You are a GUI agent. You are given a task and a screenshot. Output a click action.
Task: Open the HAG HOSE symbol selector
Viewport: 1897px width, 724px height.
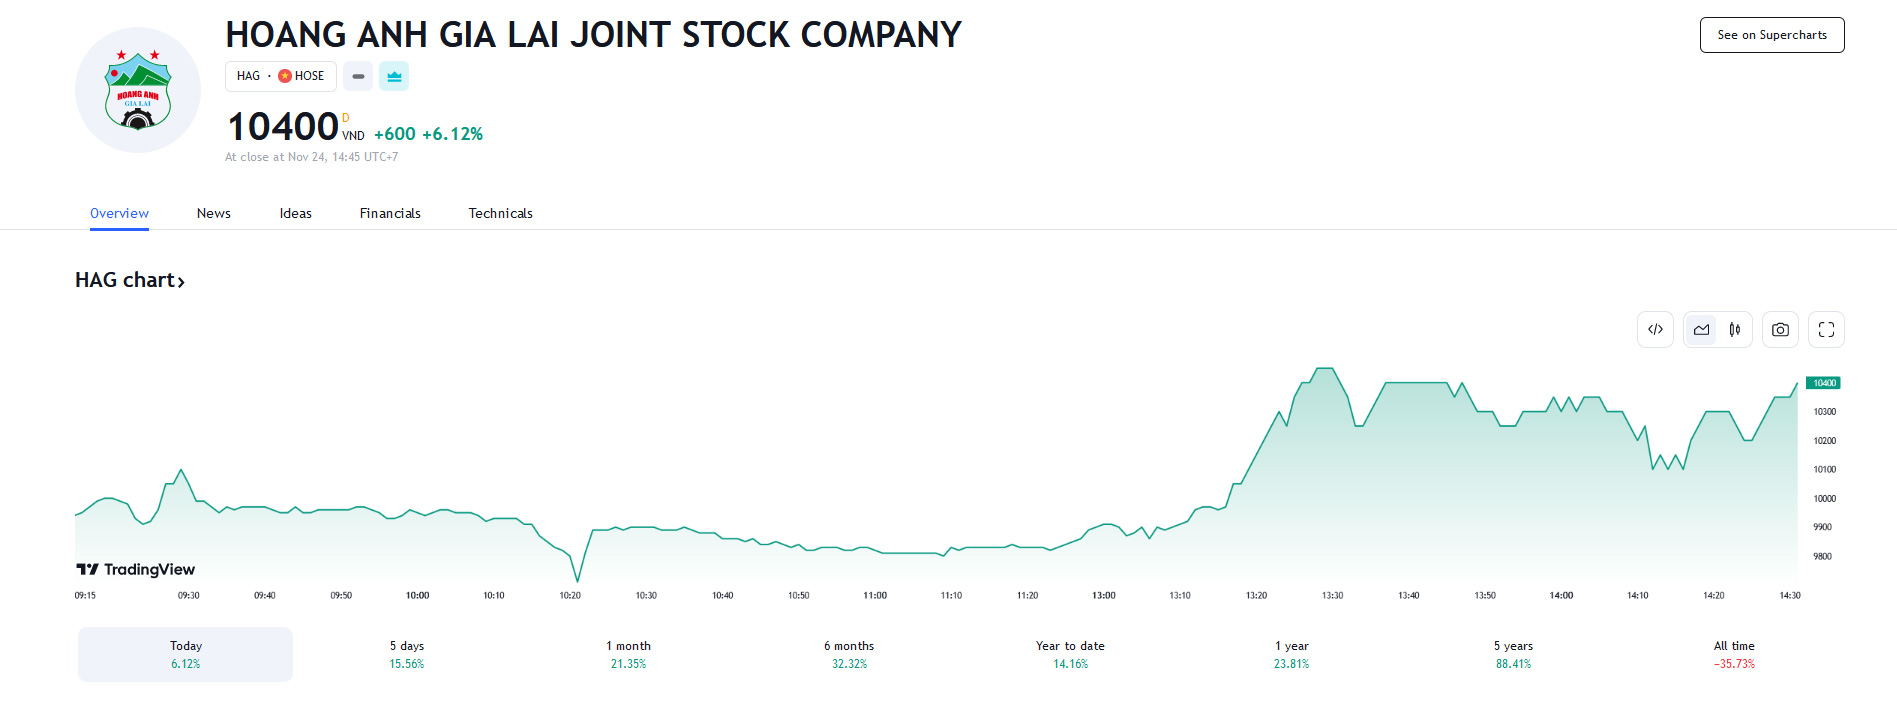coord(280,76)
